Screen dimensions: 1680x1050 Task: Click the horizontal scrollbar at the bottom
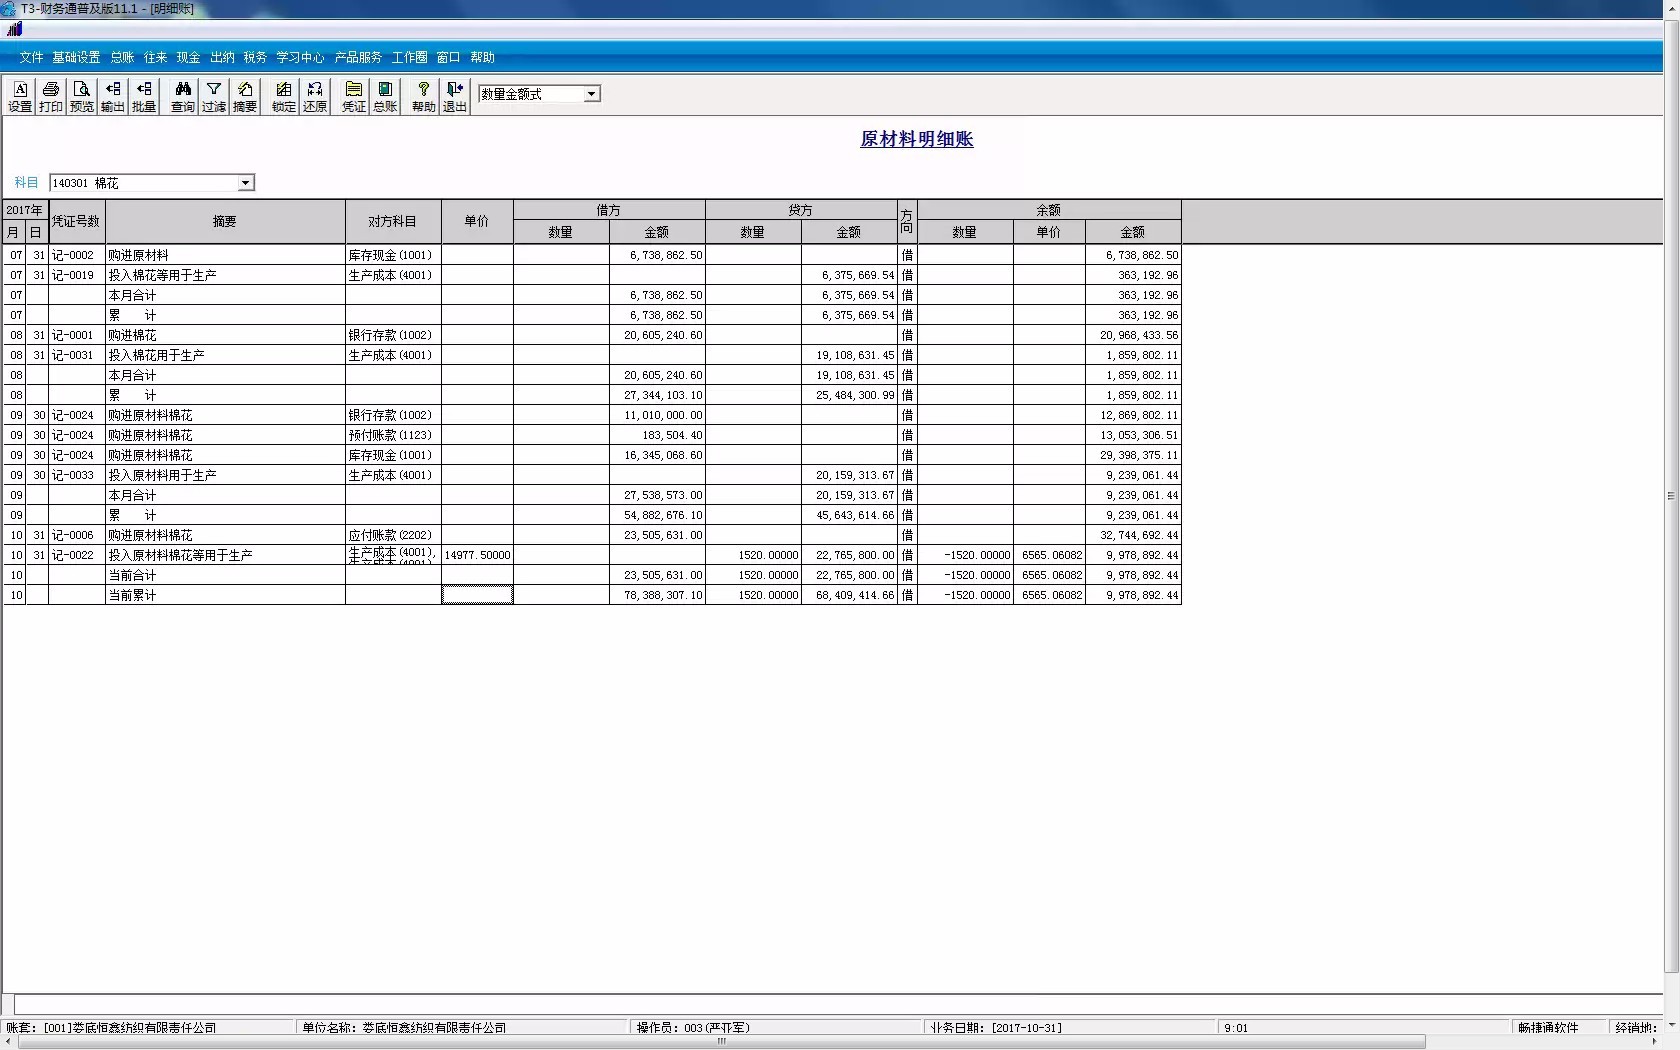click(x=721, y=1041)
